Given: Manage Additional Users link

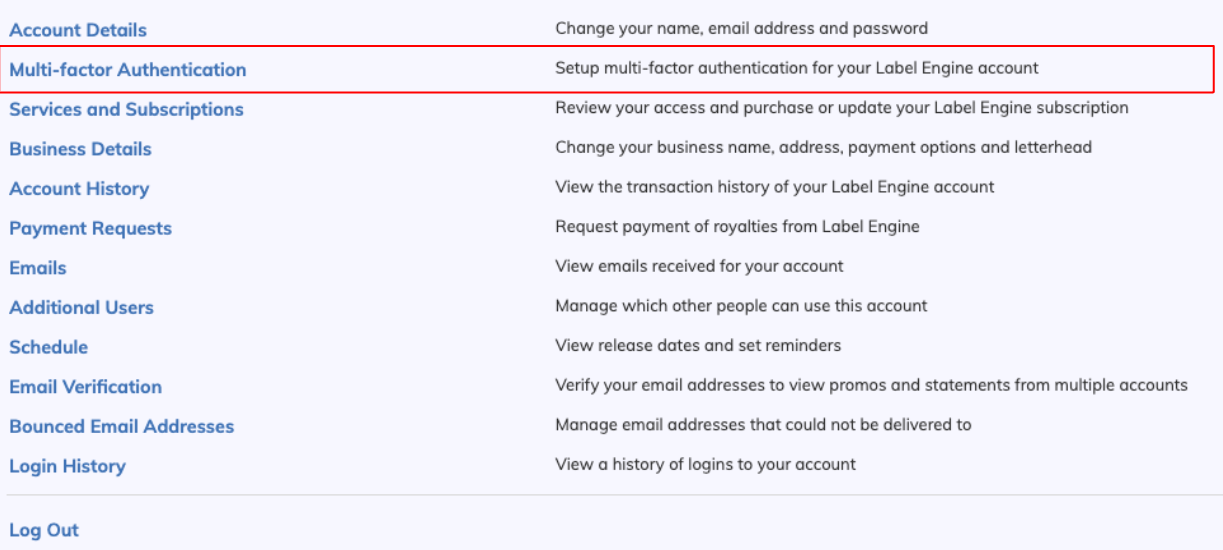Looking at the screenshot, I should click(82, 308).
